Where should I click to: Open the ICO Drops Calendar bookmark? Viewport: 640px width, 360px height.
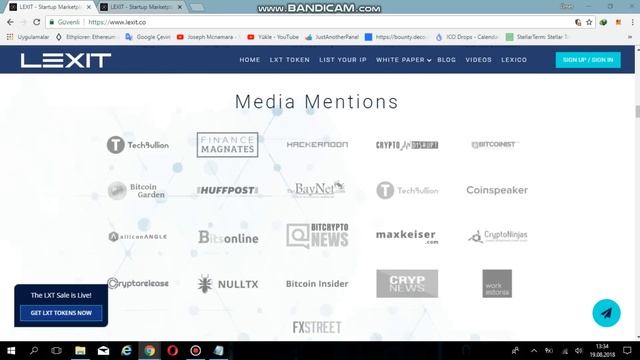coord(467,37)
